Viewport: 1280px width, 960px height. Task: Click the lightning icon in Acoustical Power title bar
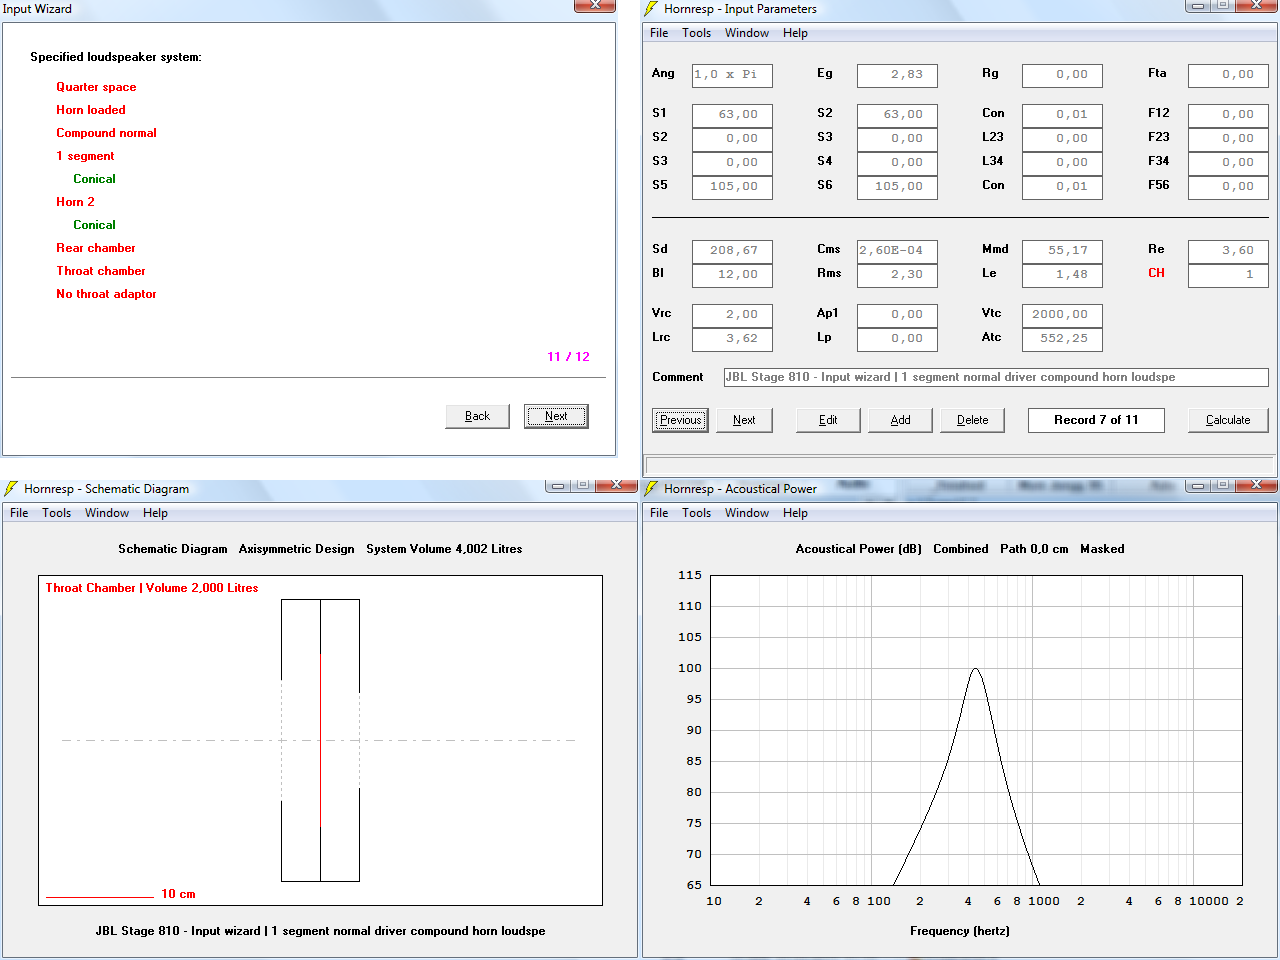tap(651, 489)
